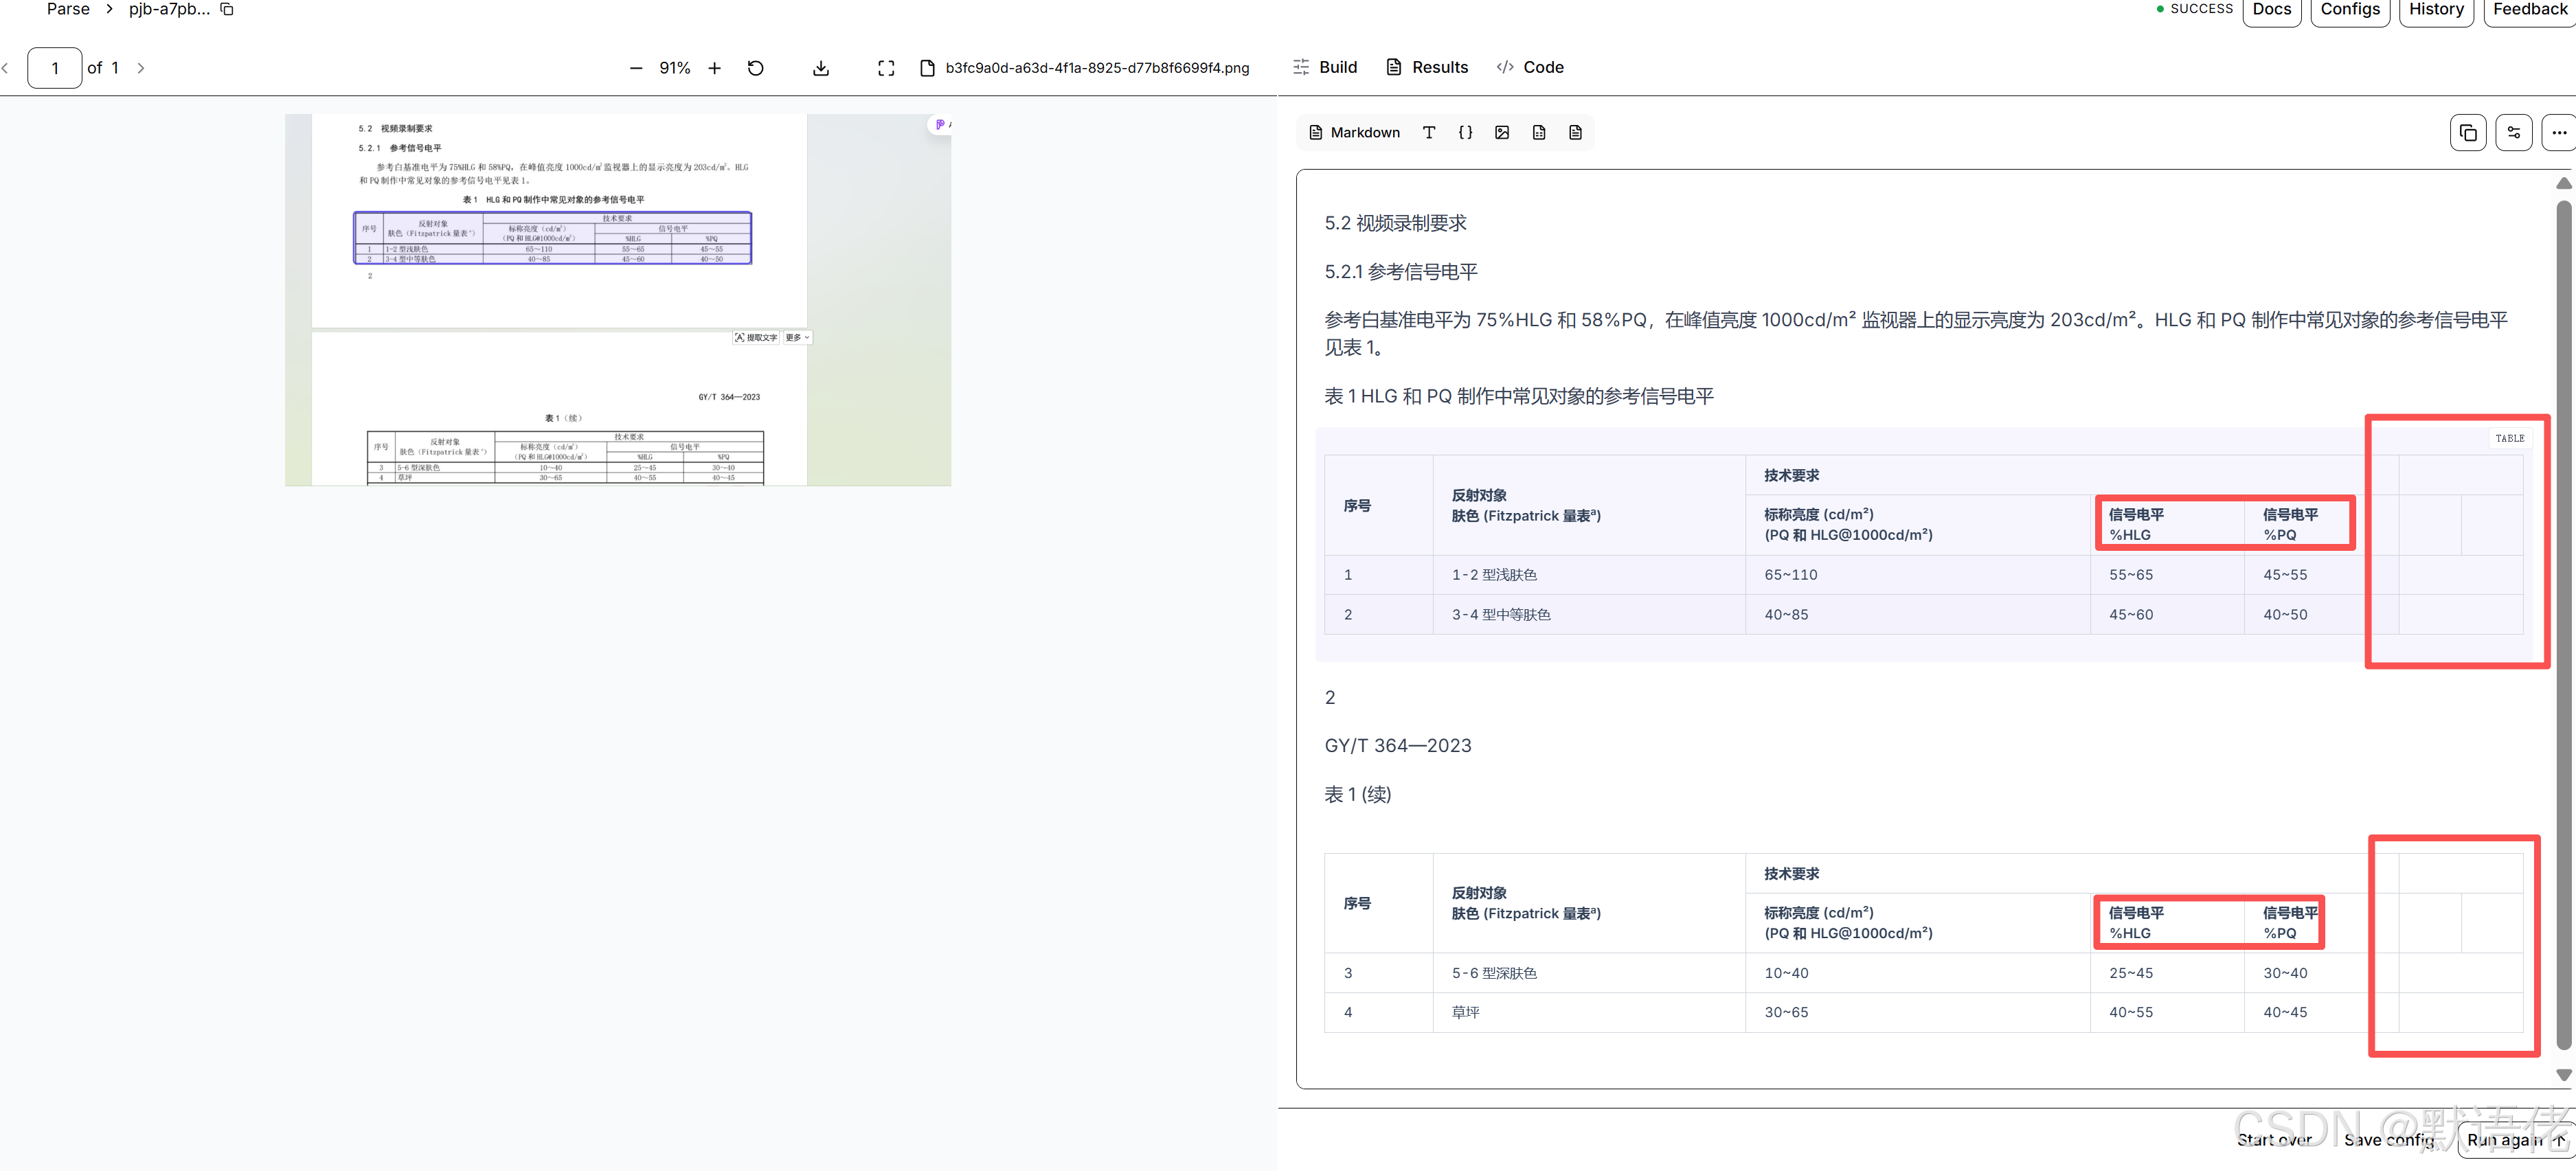Click the 91% zoom level value
This screenshot has height=1171, width=2576.
[x=675, y=68]
